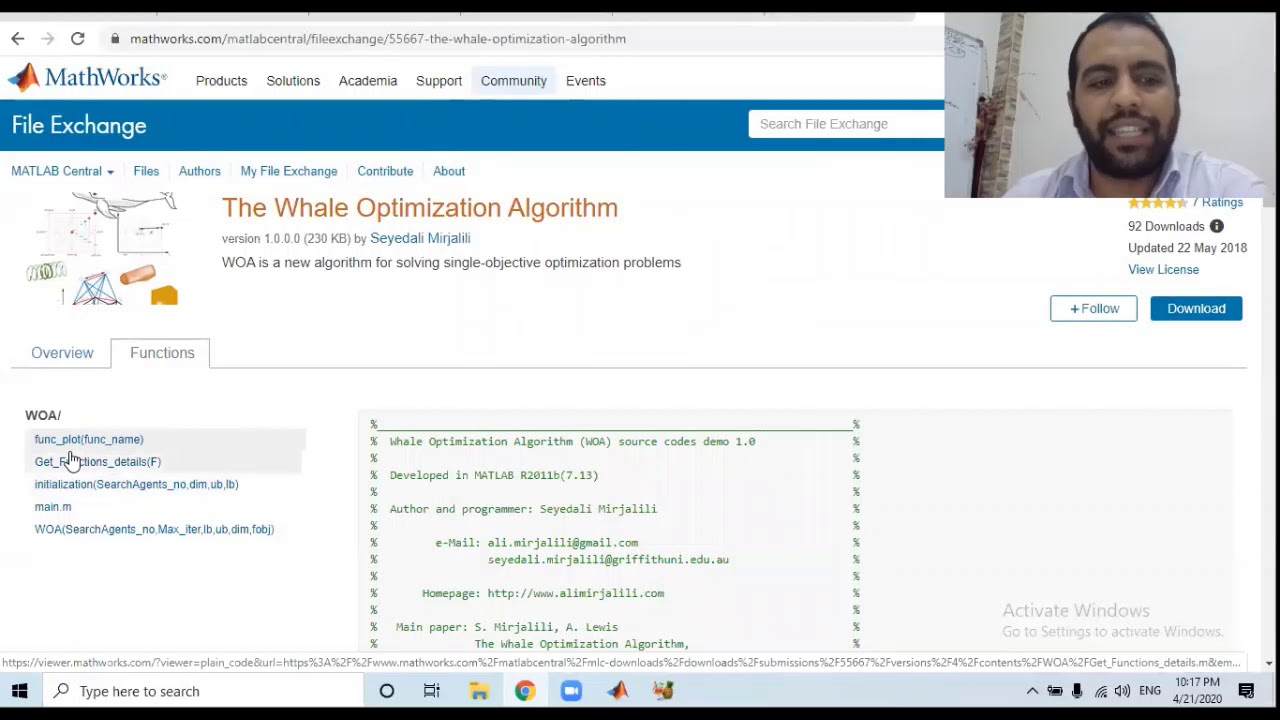Click the downloads info icon next to 92 Downloads

coord(1216,227)
